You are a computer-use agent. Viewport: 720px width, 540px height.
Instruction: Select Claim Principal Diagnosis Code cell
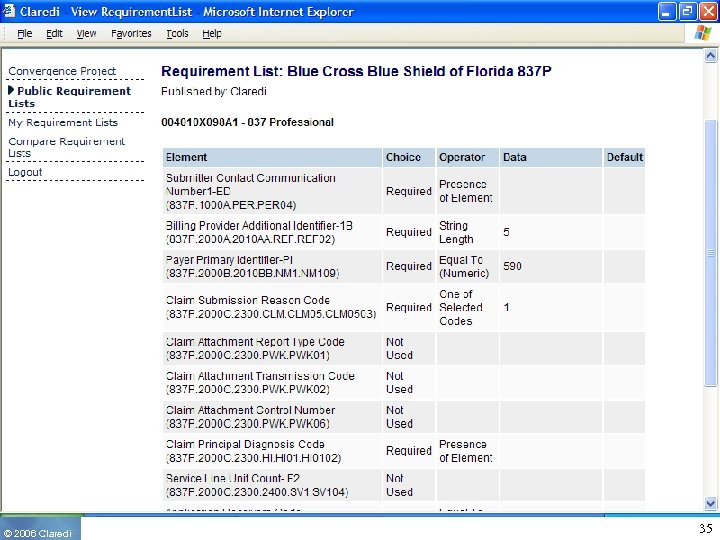tap(272, 451)
